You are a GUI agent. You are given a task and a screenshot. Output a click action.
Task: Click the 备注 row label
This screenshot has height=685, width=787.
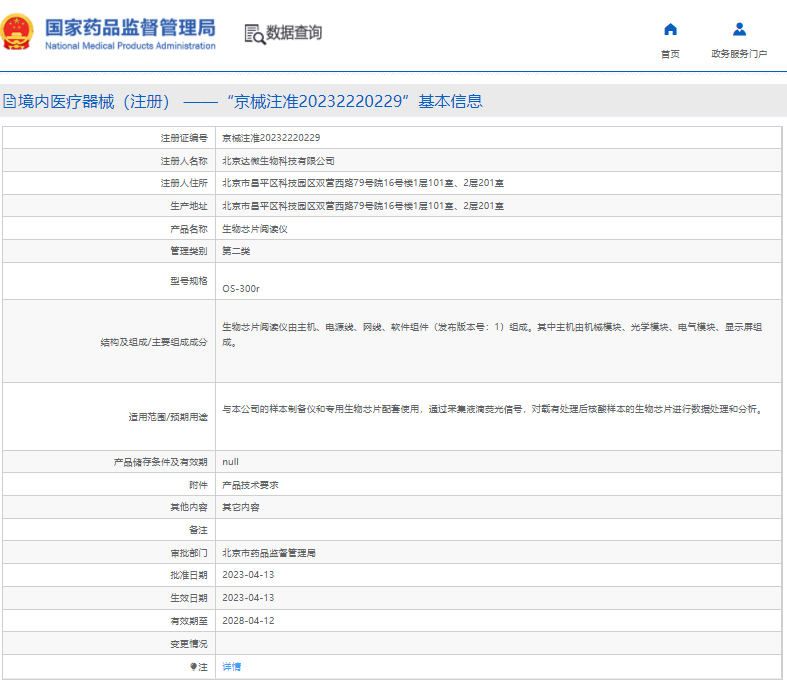pyautogui.click(x=198, y=530)
